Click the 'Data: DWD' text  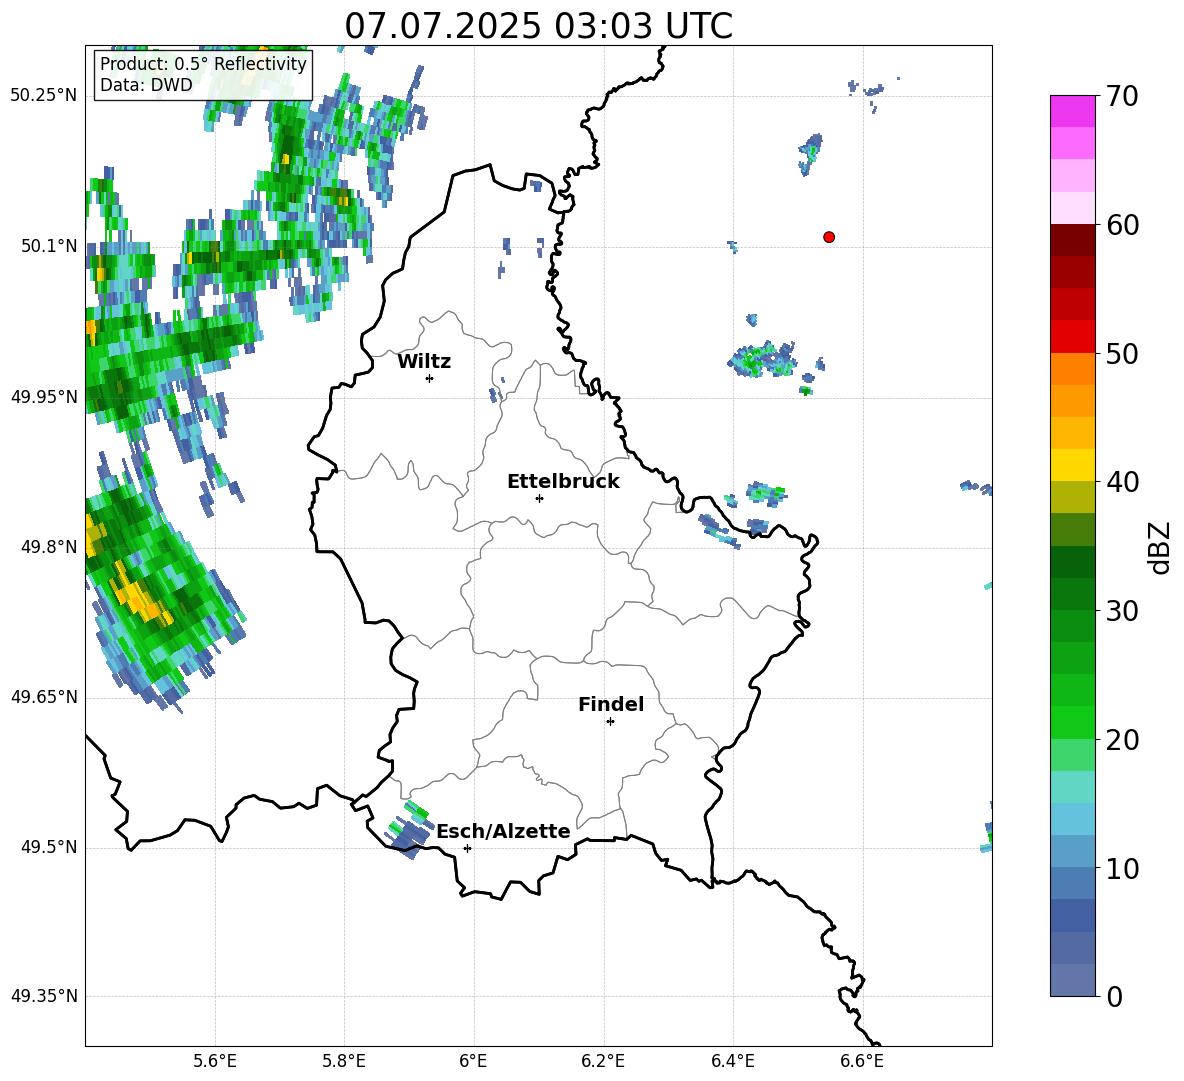(x=146, y=85)
